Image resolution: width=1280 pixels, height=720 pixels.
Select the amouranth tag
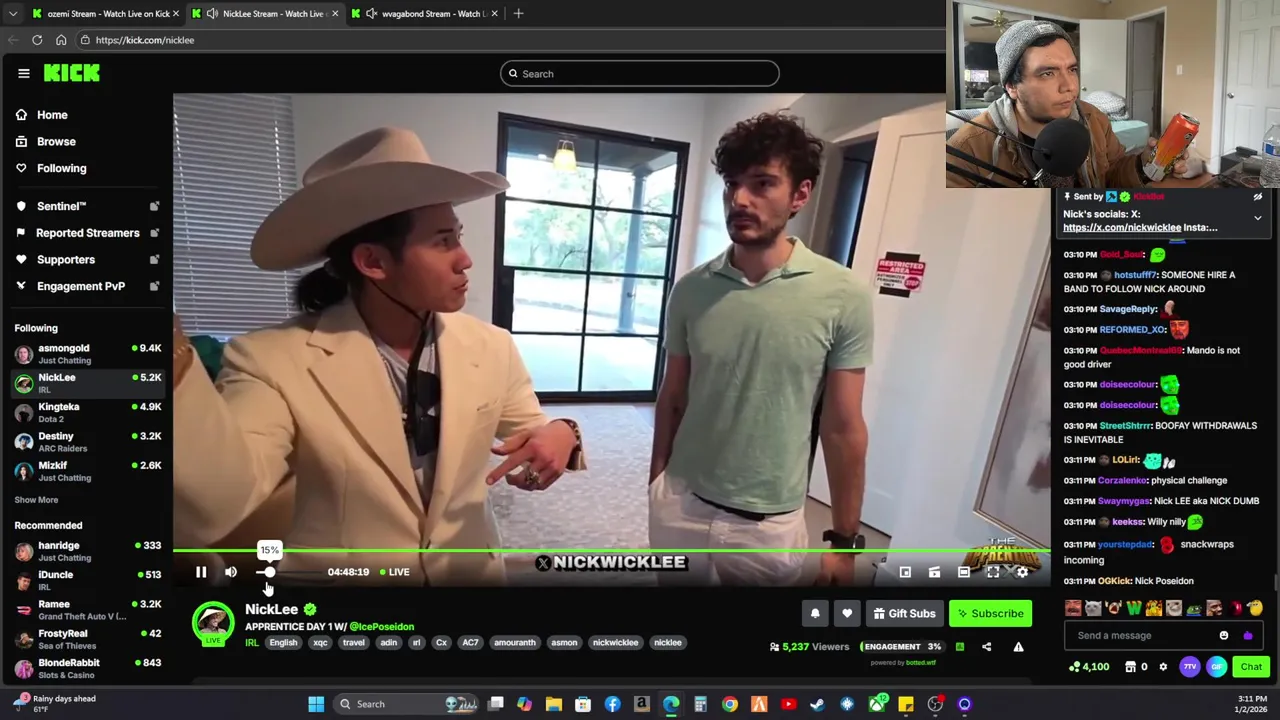tap(515, 643)
